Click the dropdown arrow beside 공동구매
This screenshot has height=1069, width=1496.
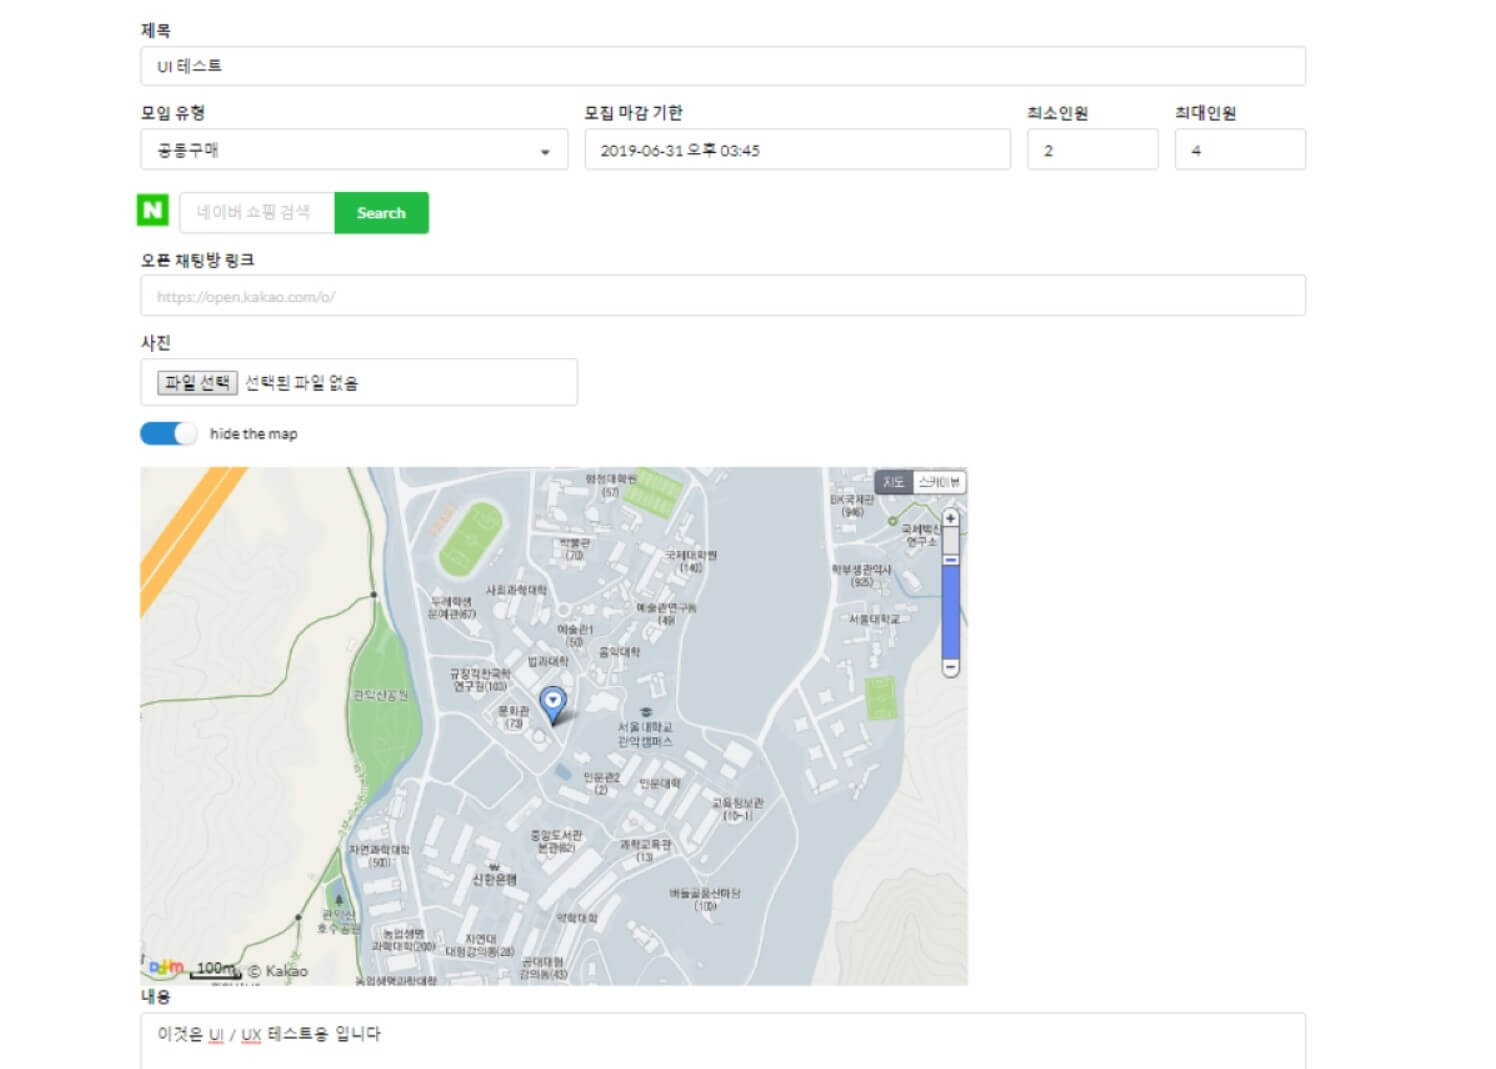click(x=545, y=152)
